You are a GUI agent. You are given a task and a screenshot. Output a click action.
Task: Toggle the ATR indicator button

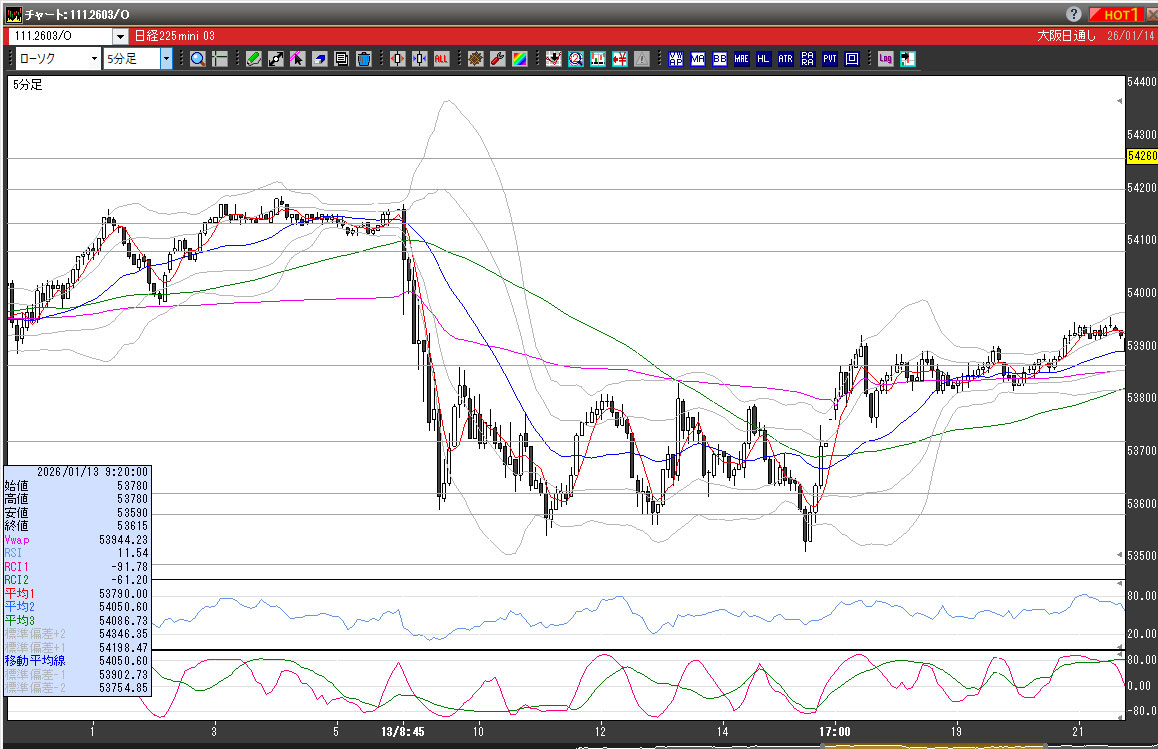click(785, 59)
